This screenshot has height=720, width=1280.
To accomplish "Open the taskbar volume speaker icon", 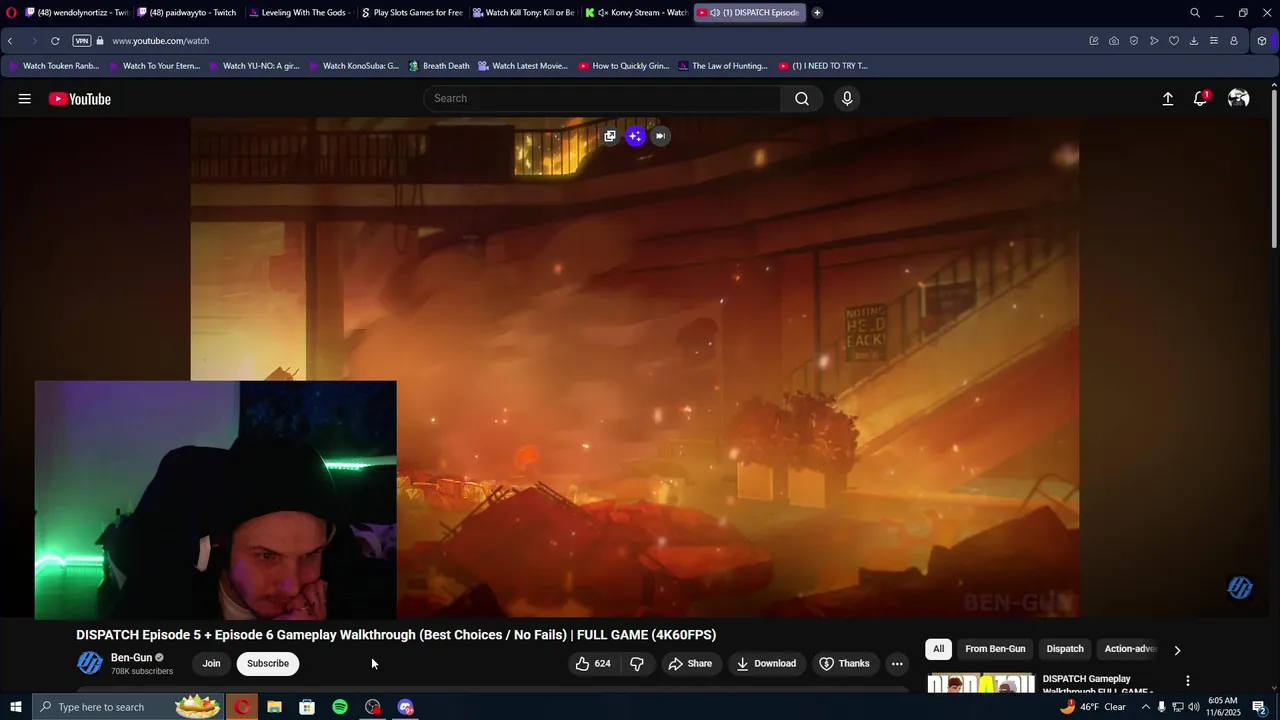I will pos(1194,707).
